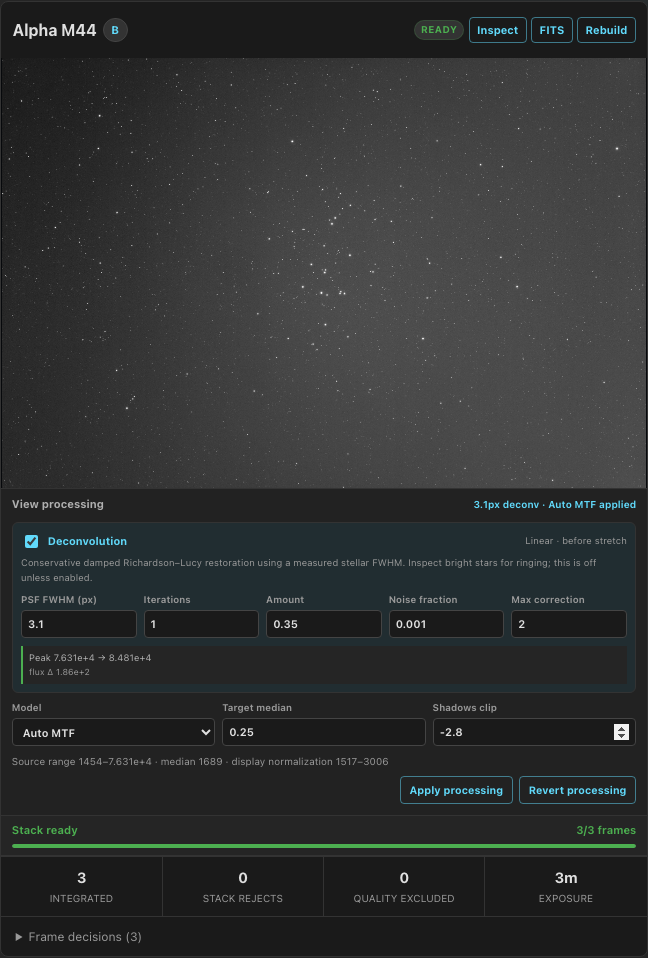Viewport: 648px width, 958px height.
Task: Click the 'Peak 7.631e+4 → 8.481e+4' readout
Action: point(90,658)
